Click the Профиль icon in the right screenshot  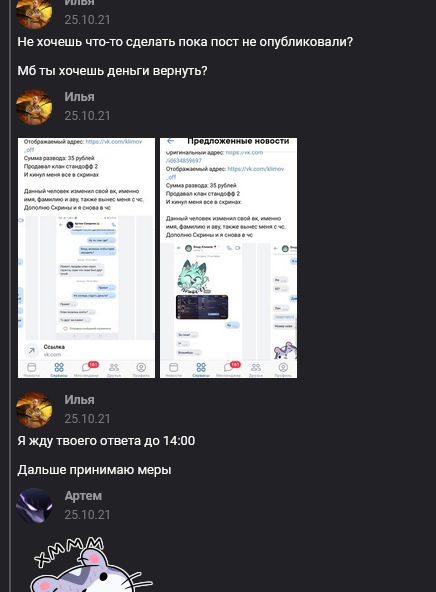(x=283, y=369)
